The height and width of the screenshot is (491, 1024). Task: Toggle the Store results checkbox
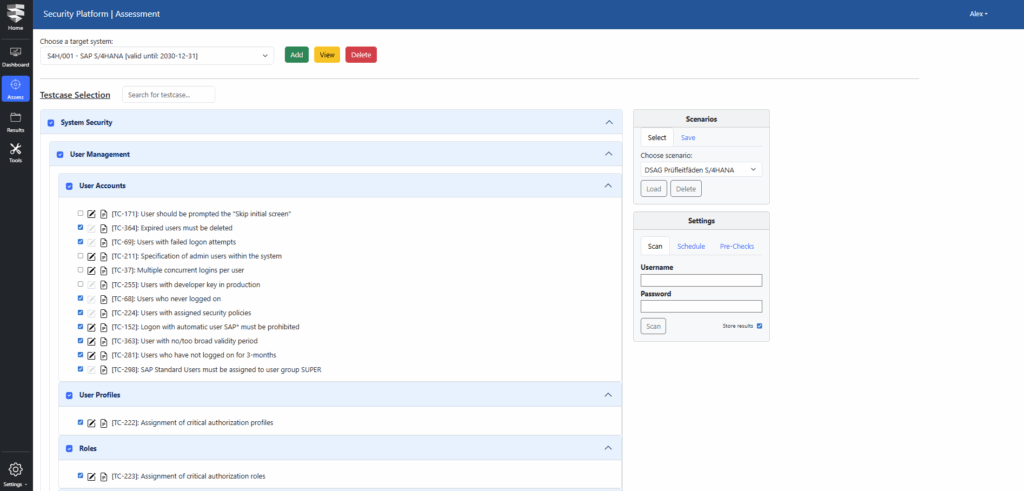[759, 326]
